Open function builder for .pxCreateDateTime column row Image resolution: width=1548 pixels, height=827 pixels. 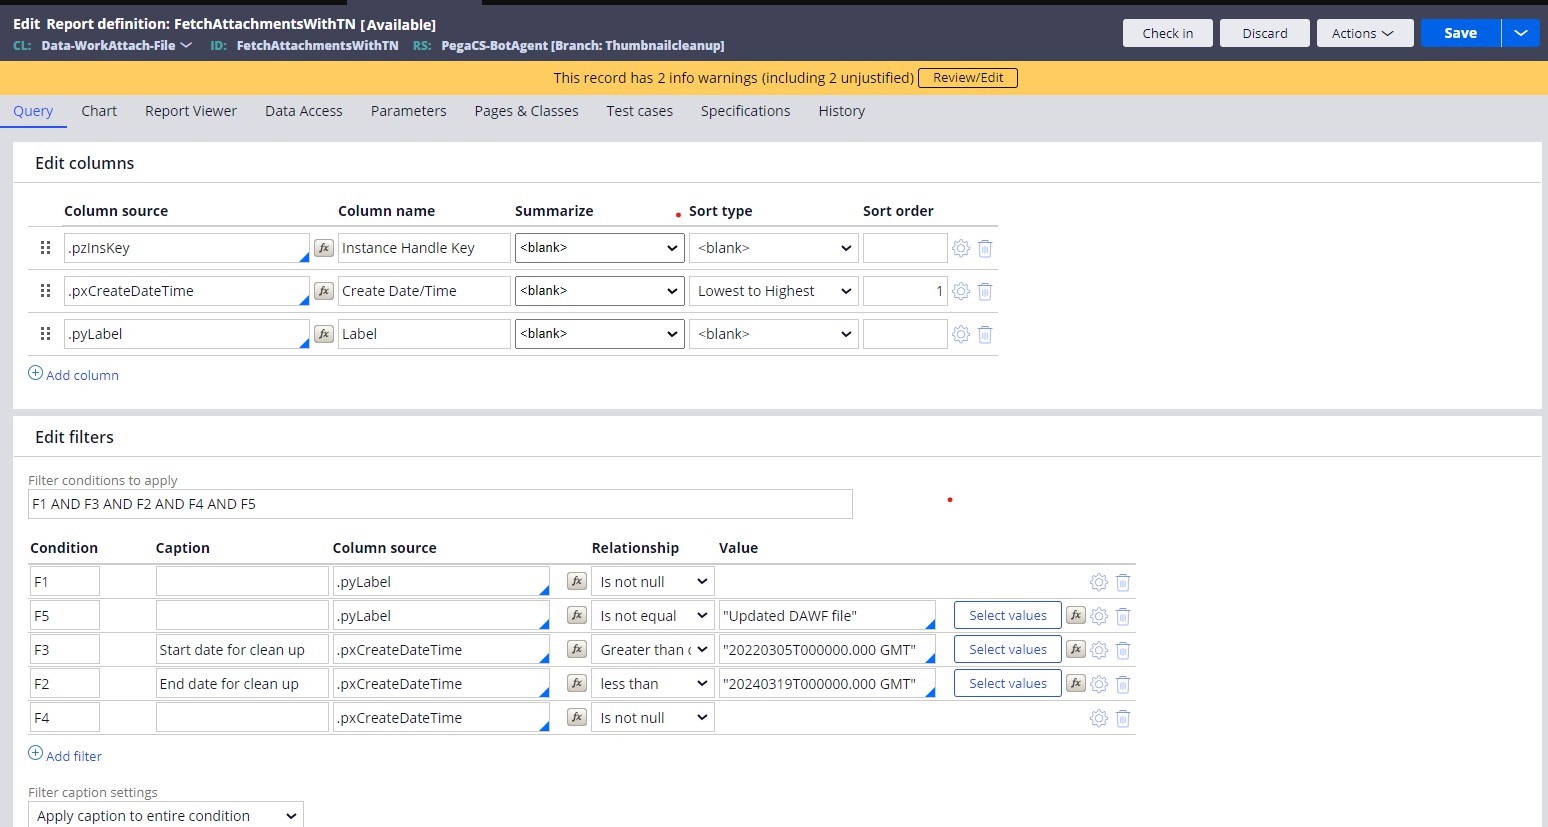tap(324, 291)
